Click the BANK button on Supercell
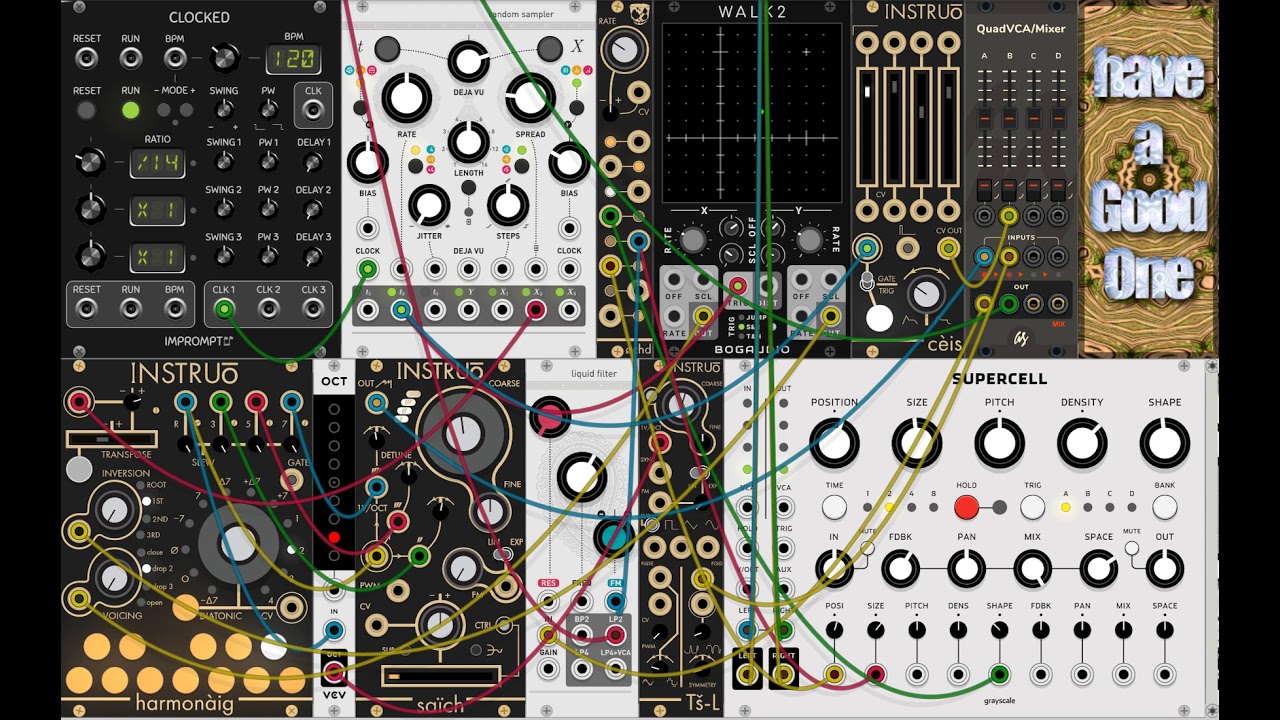The width and height of the screenshot is (1280, 720). [1164, 507]
